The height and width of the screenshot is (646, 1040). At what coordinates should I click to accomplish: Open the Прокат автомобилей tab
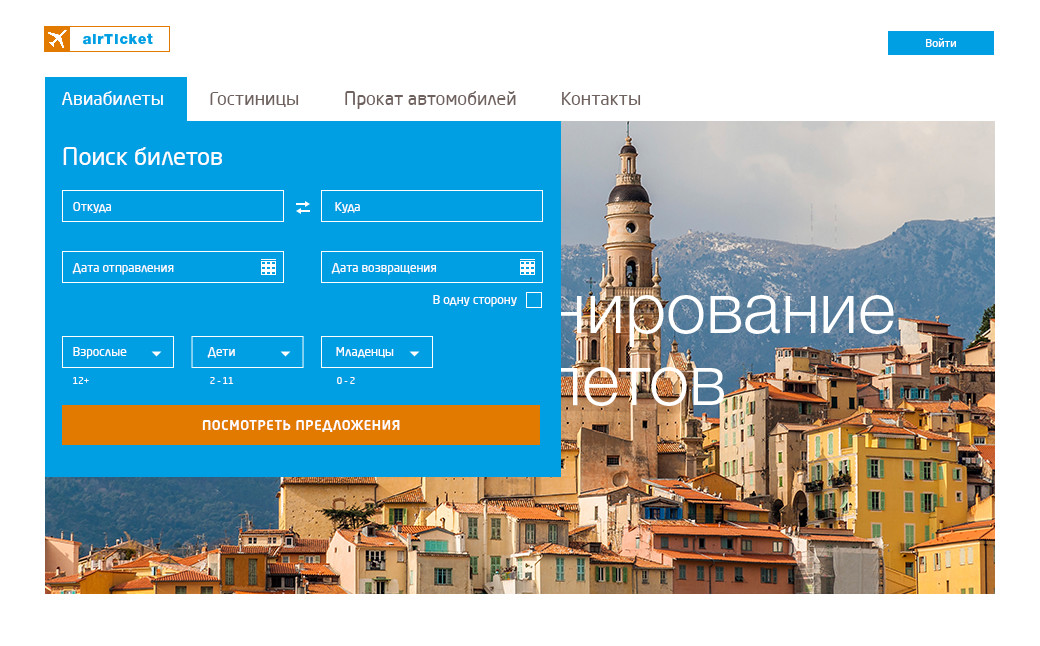[x=430, y=99]
